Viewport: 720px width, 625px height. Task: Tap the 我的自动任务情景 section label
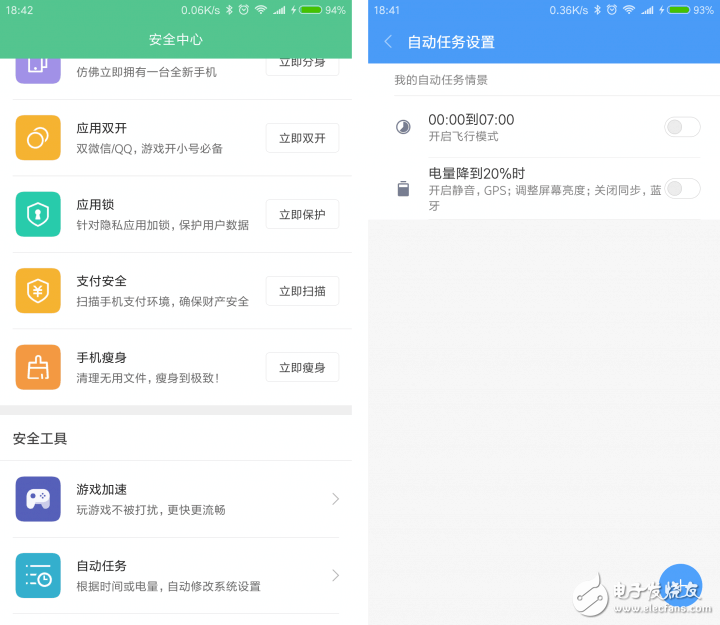pos(441,80)
